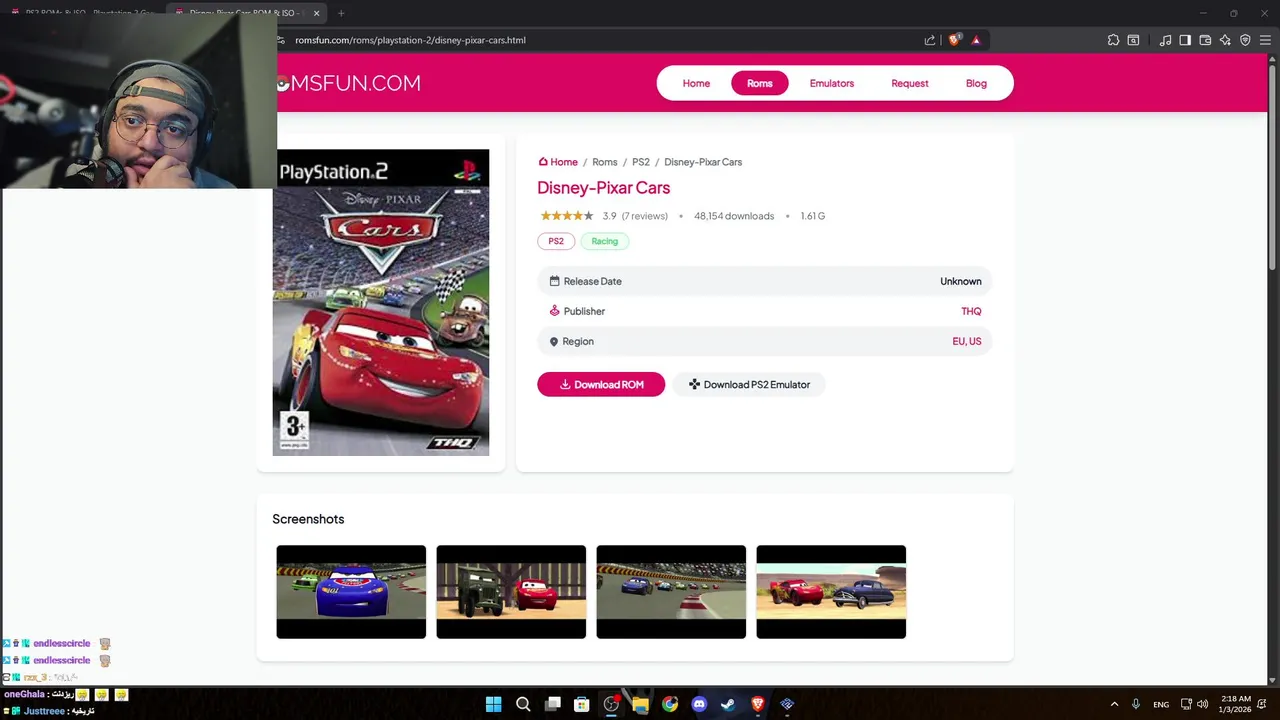Image resolution: width=1280 pixels, height=720 pixels.
Task: Click the ROMSFUN.COM site logo
Action: (350, 83)
